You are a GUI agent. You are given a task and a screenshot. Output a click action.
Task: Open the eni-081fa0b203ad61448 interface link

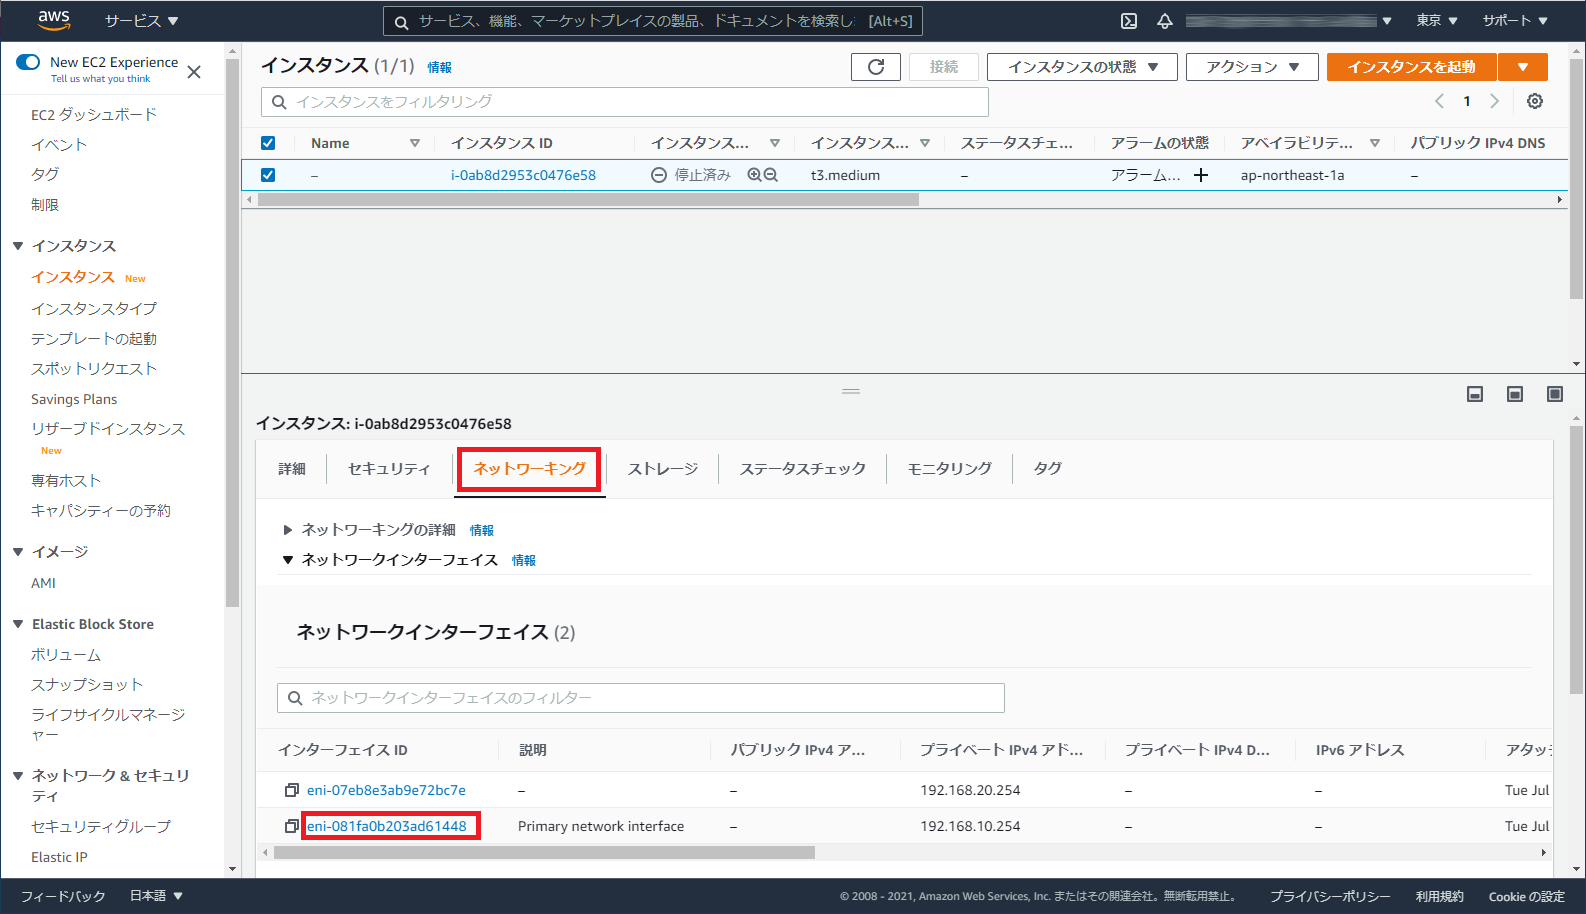click(387, 826)
